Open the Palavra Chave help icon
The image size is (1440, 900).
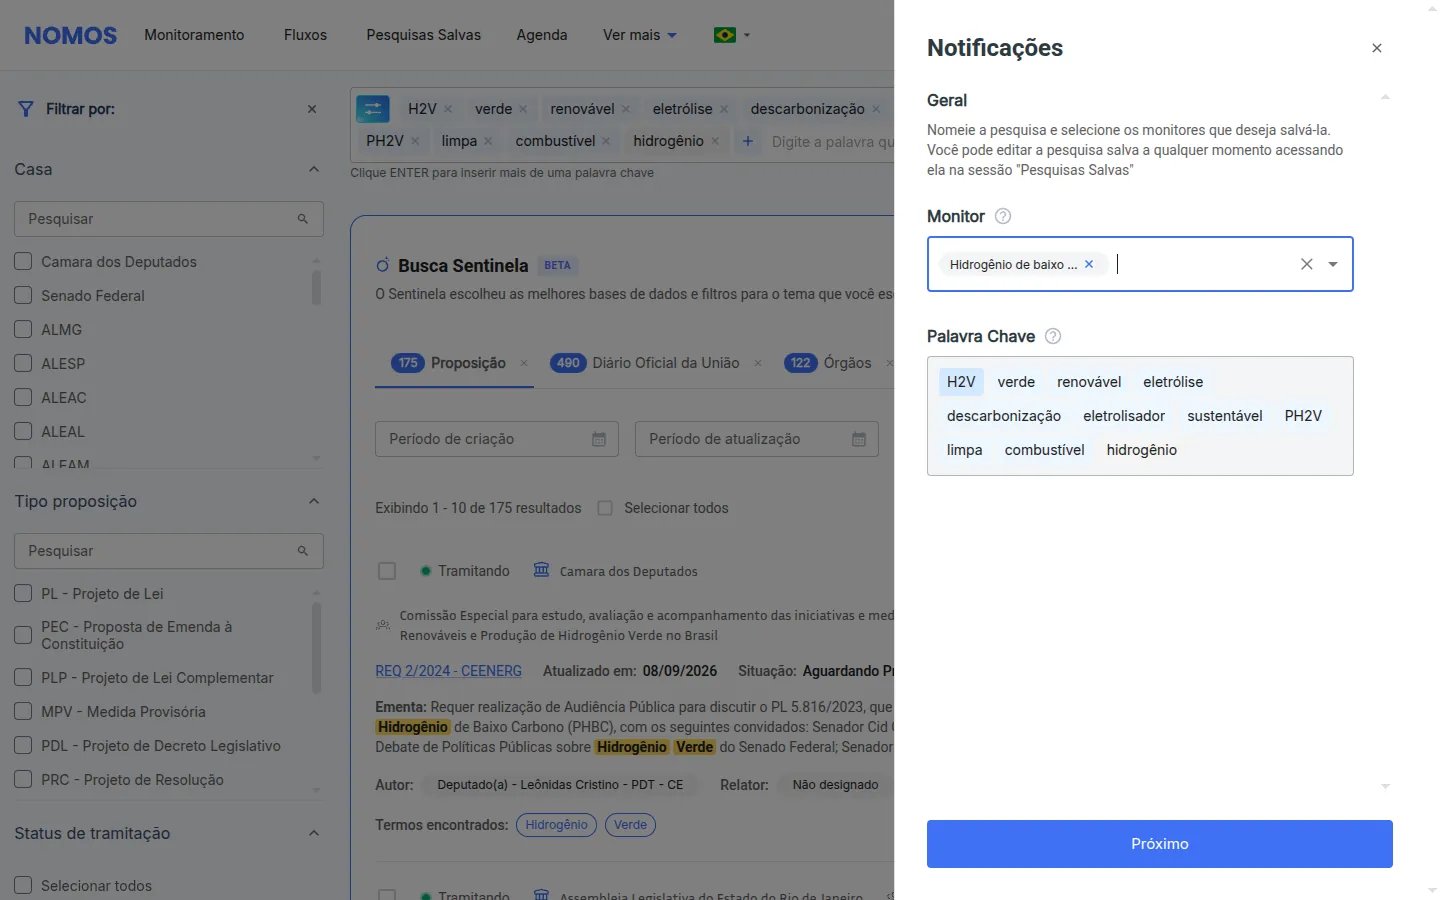click(x=1053, y=336)
